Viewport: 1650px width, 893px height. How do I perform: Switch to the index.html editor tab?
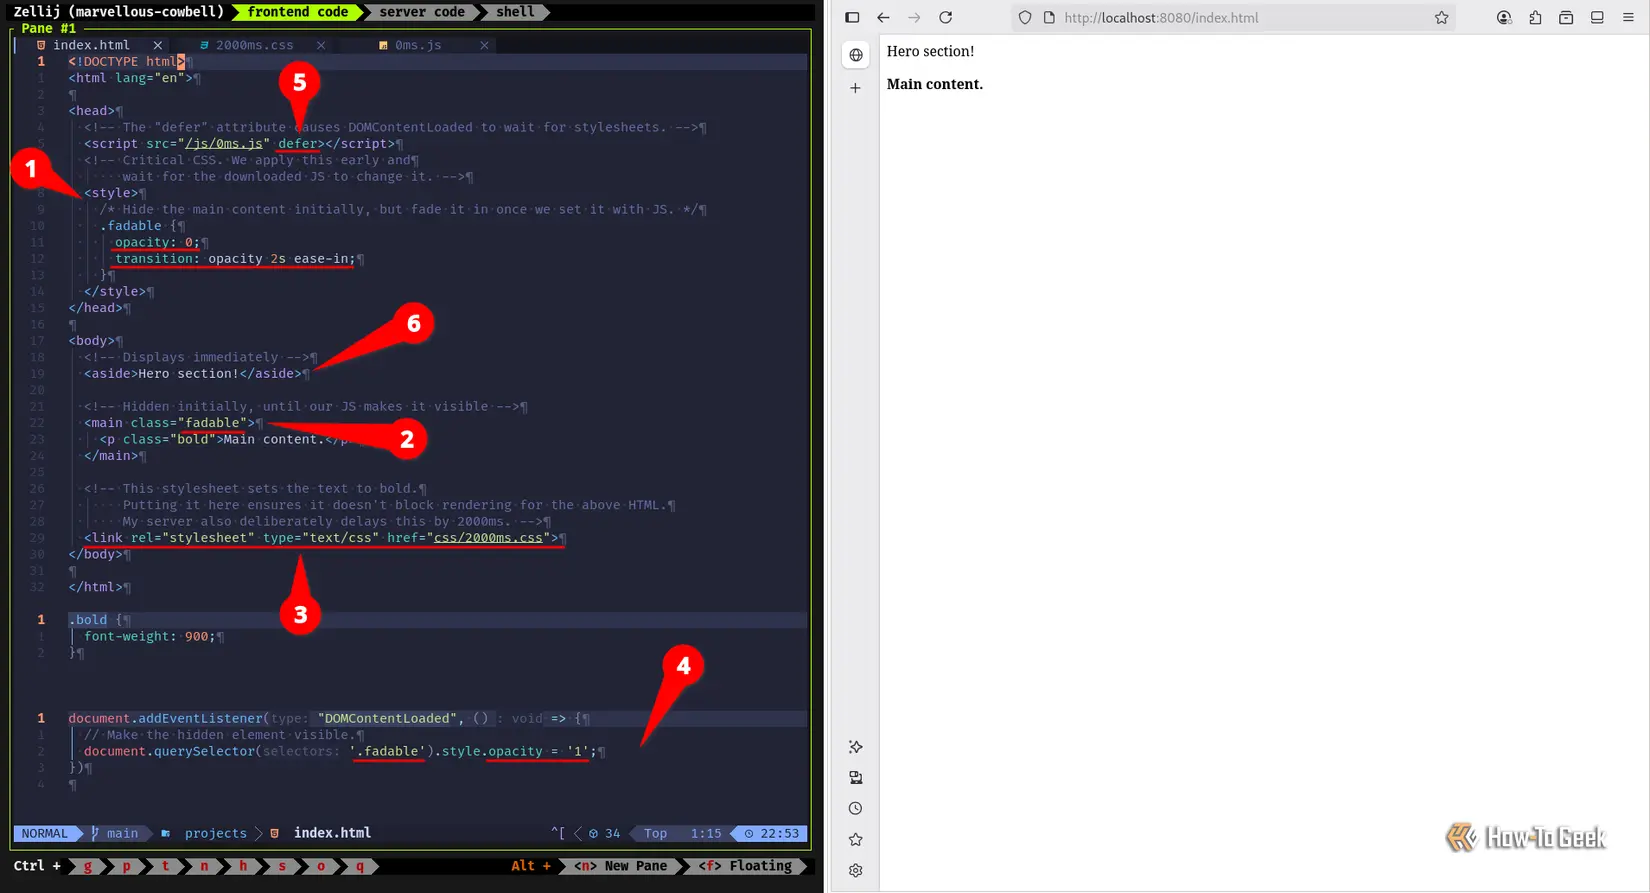91,45
